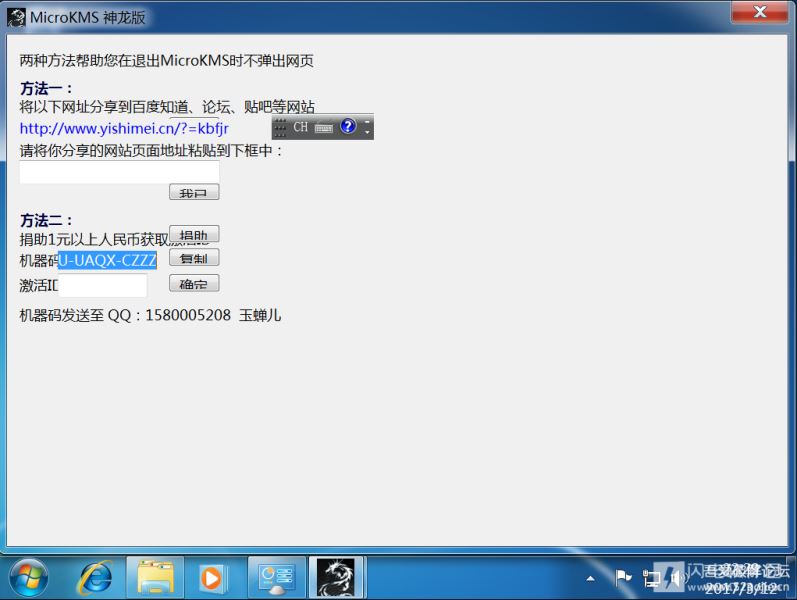Click the control panel taskbar icon
This screenshot has width=797, height=600.
point(277,578)
